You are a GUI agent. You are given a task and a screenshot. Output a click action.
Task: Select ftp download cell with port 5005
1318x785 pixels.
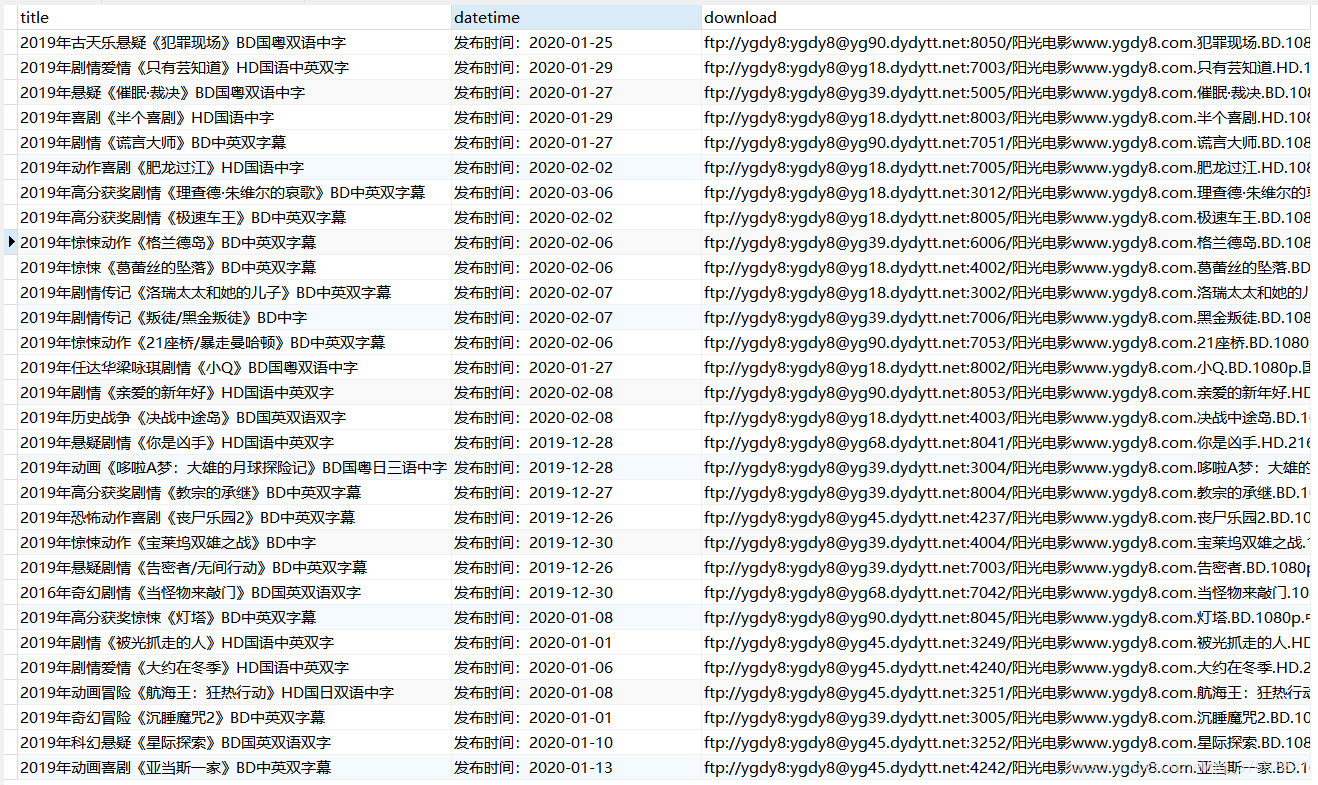coord(1006,92)
